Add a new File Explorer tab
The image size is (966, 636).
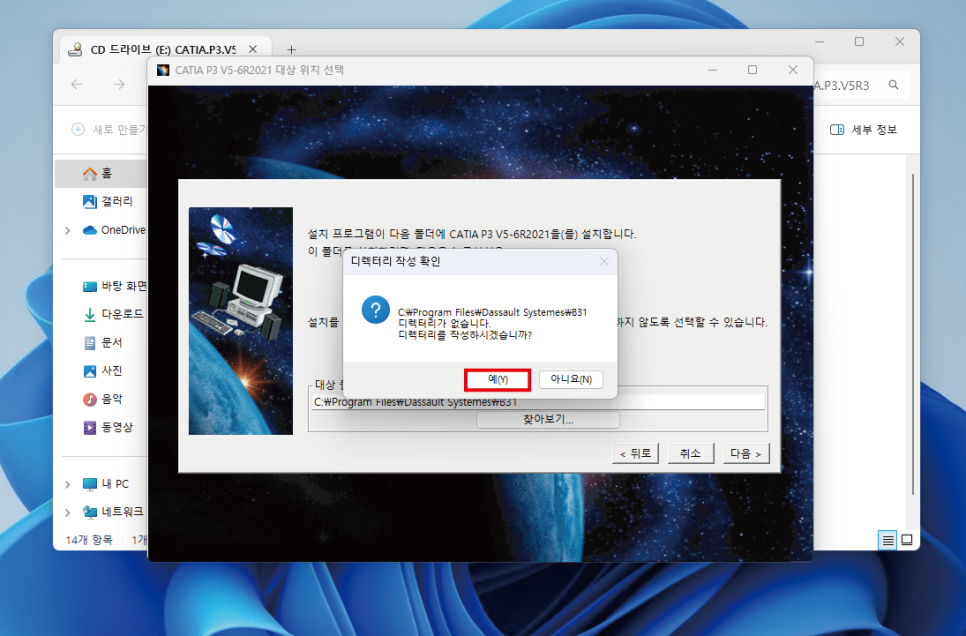coord(291,49)
